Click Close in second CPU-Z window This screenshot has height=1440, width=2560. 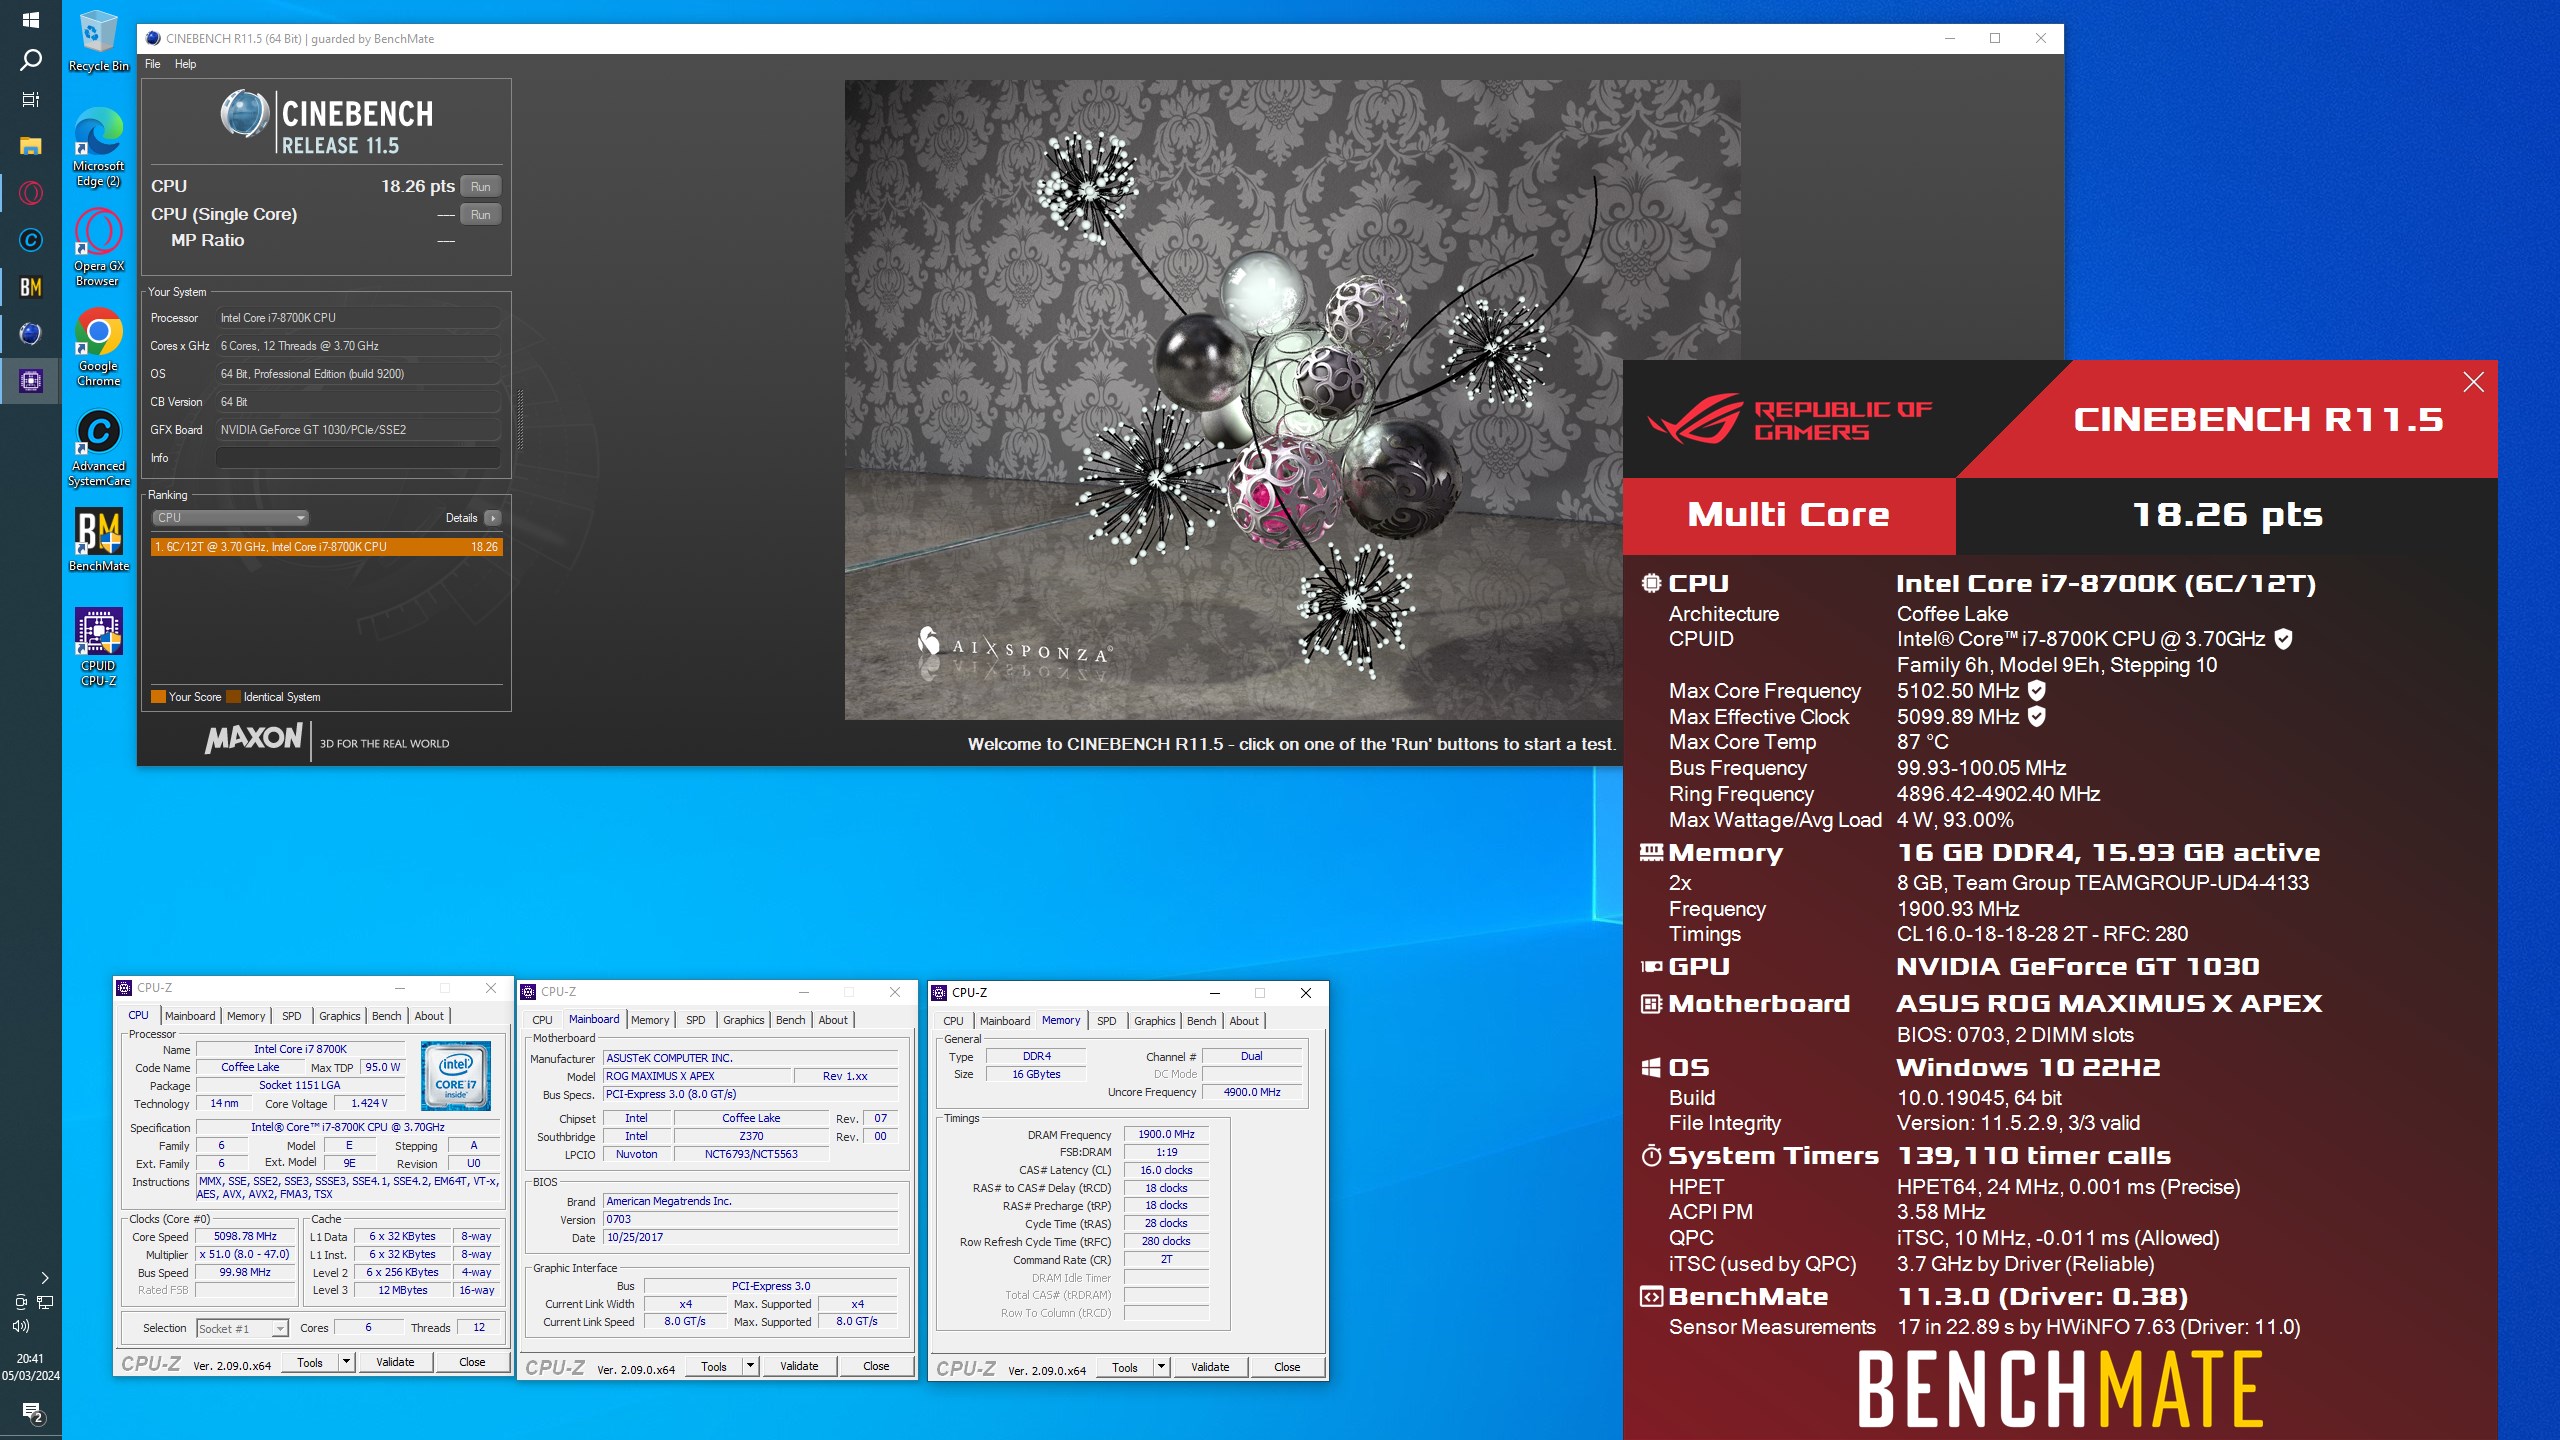coord(876,1366)
